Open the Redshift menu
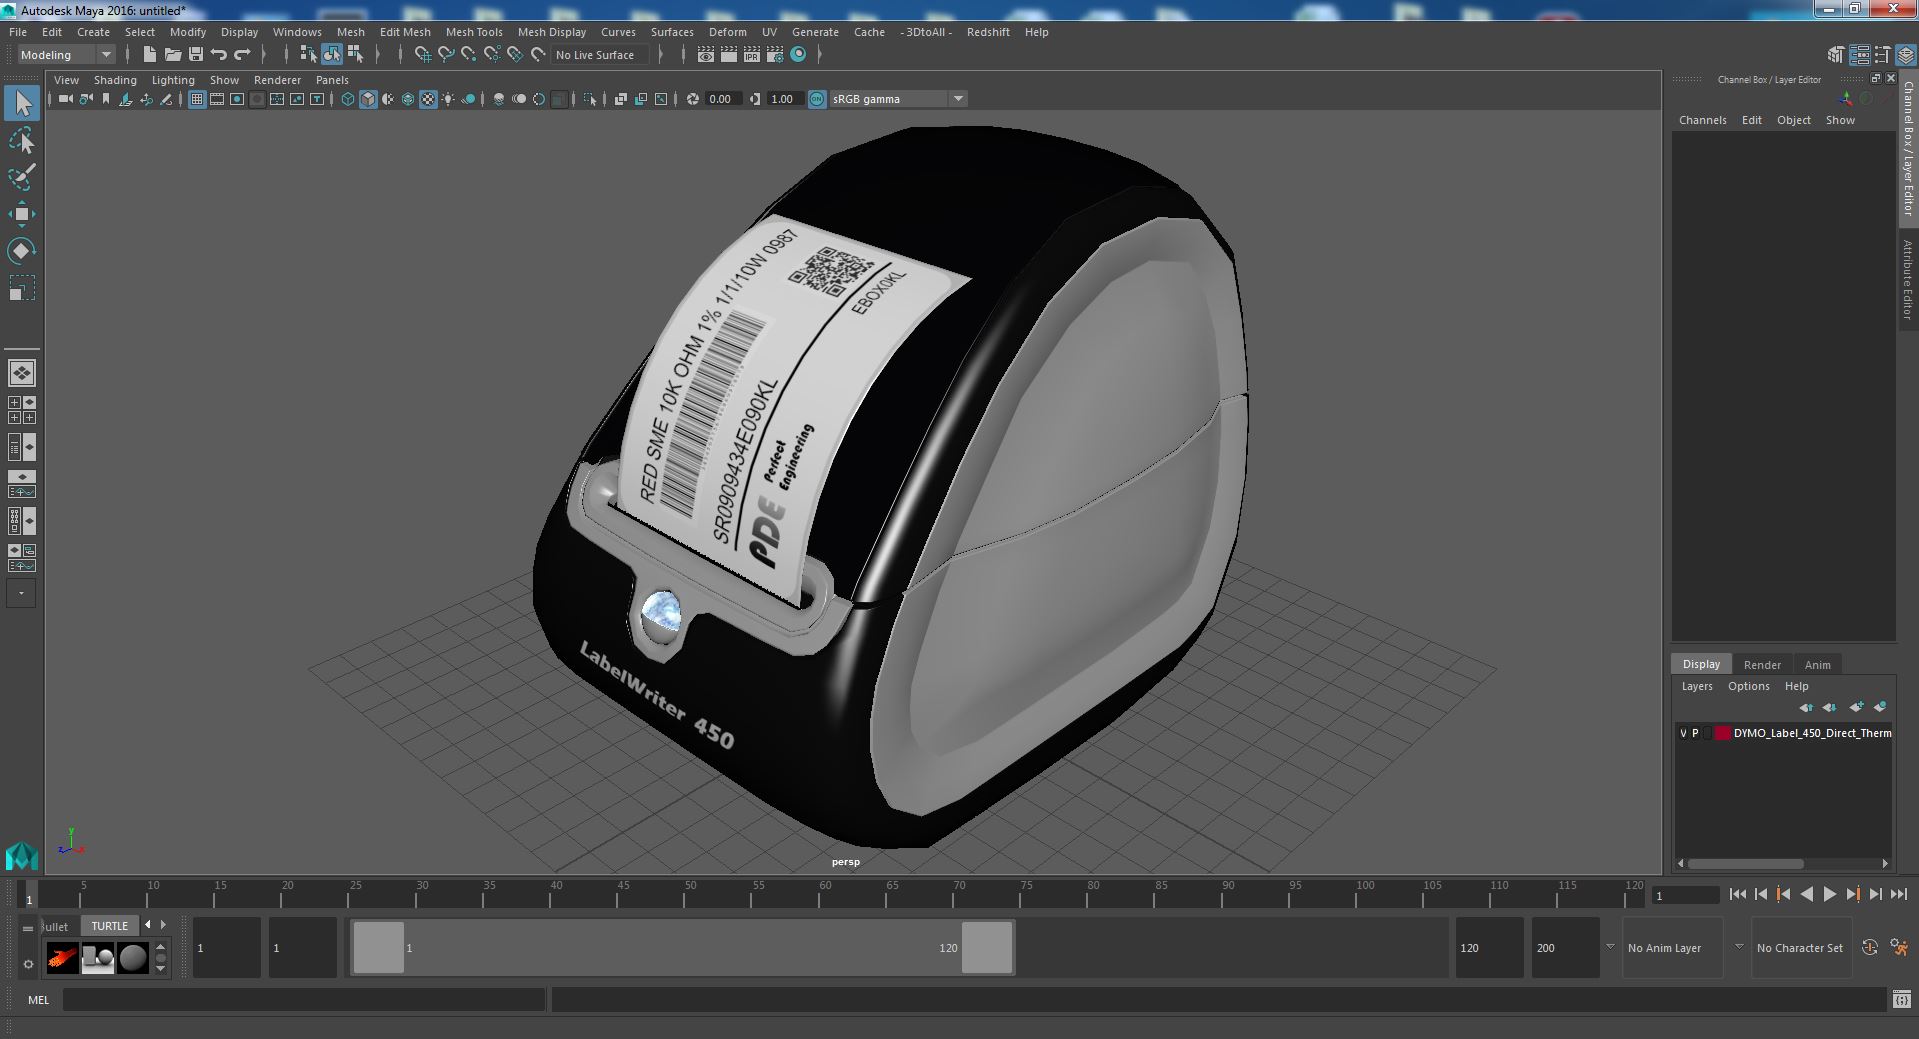Screen dimensions: 1919x1039 click(x=988, y=32)
